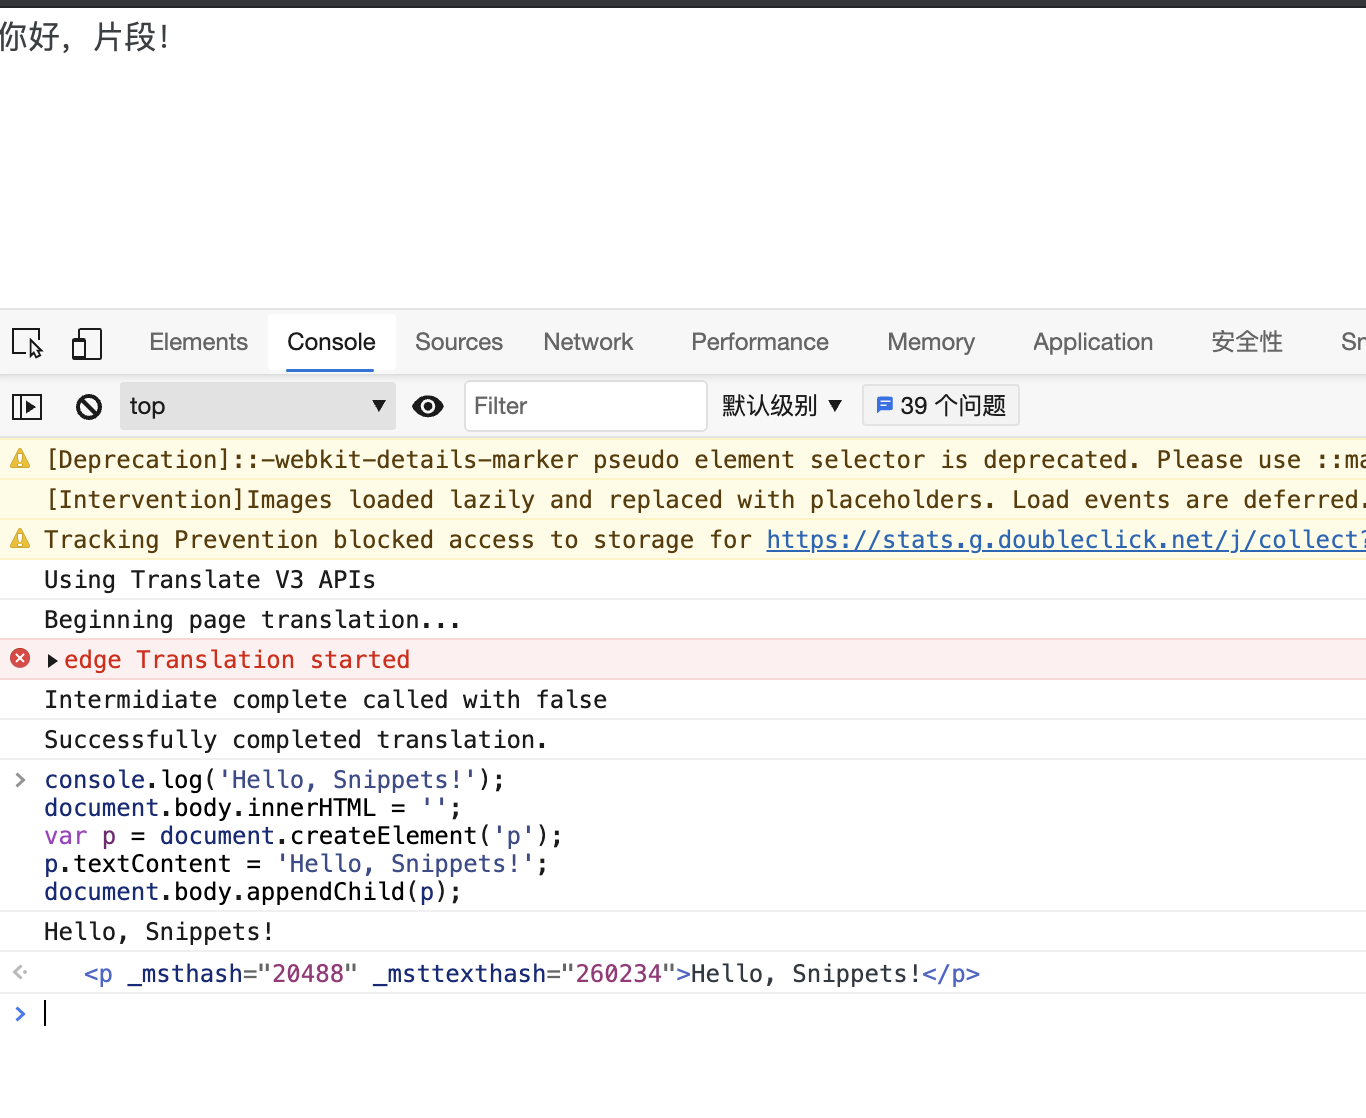This screenshot has width=1366, height=1118.
Task: Open the Sources tab
Action: 459,342
